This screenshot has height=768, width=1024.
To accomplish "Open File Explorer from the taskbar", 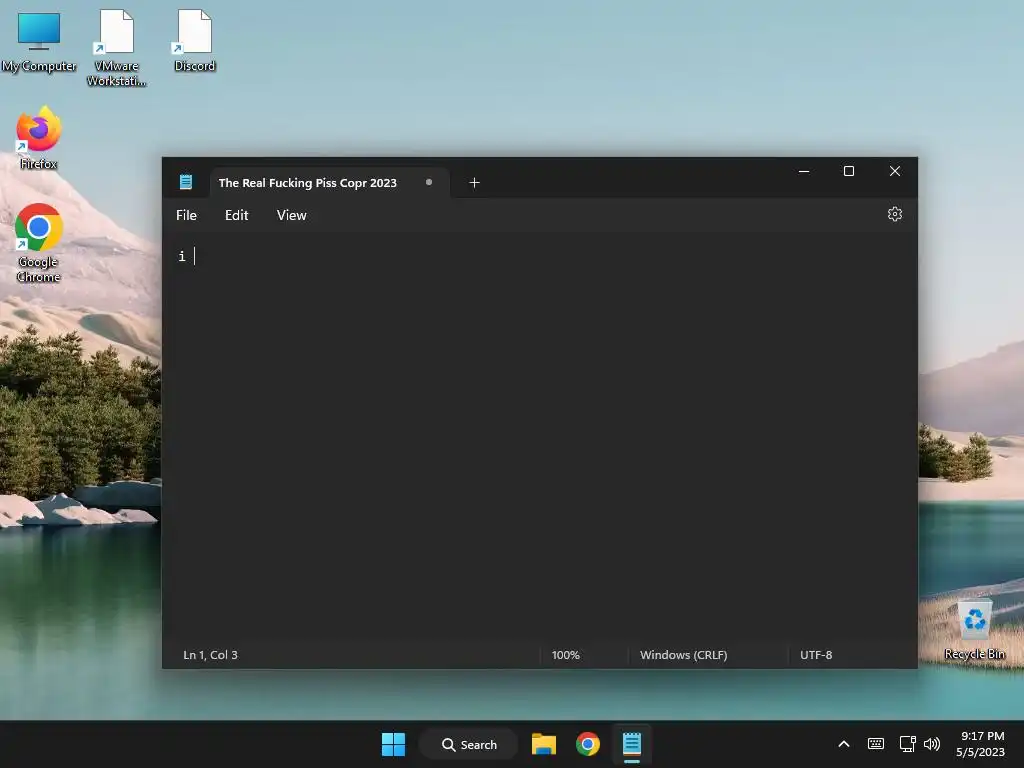I will 543,744.
